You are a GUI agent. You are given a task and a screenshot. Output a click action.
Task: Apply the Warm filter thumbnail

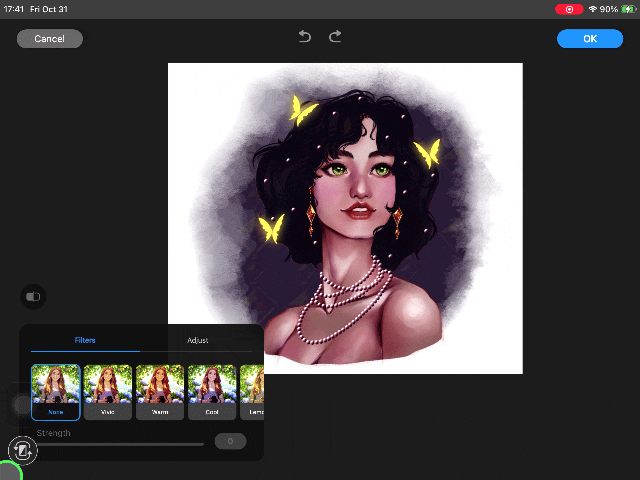(160, 392)
